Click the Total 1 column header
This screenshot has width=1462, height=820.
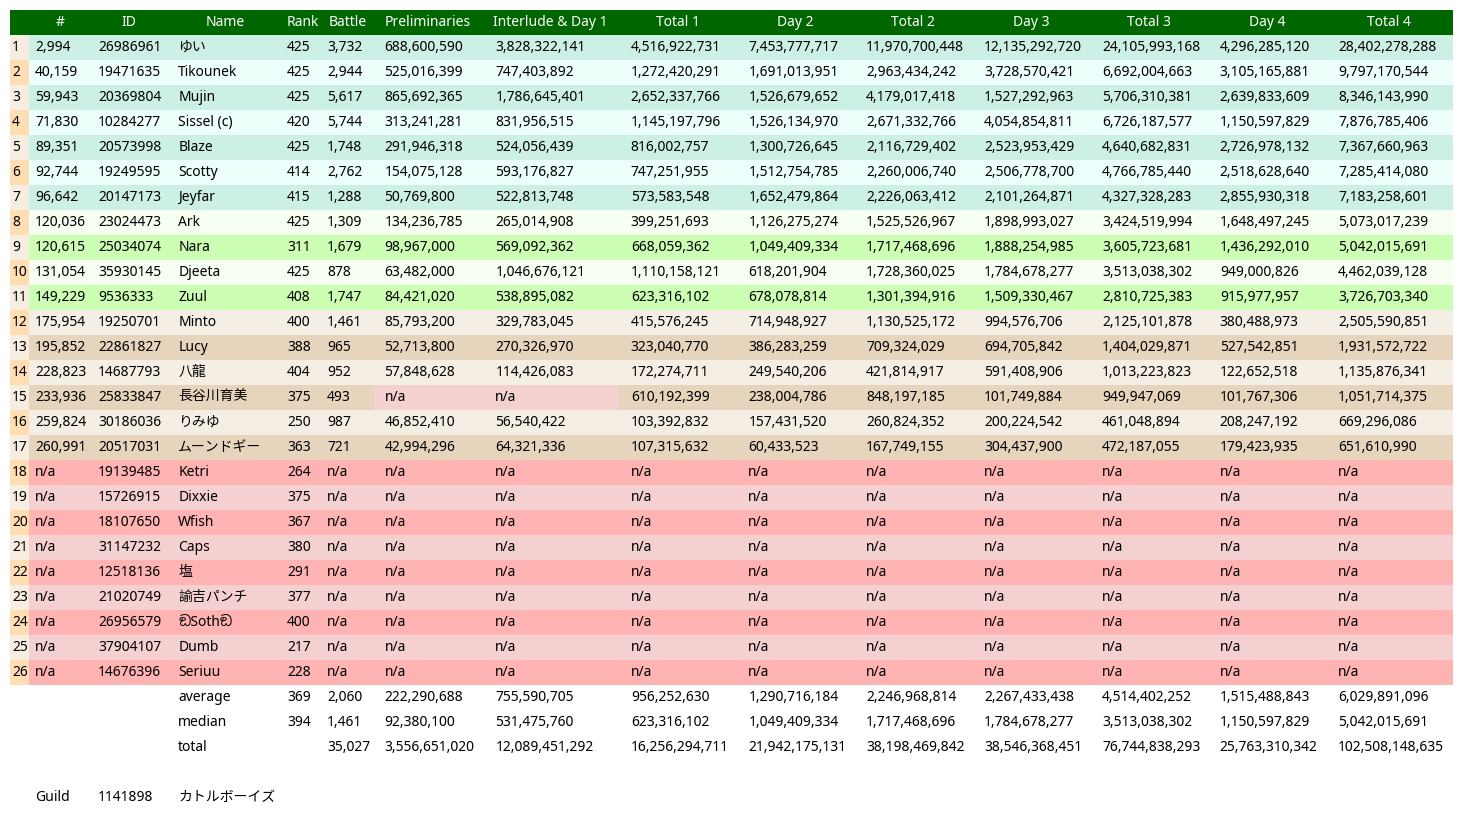[677, 21]
